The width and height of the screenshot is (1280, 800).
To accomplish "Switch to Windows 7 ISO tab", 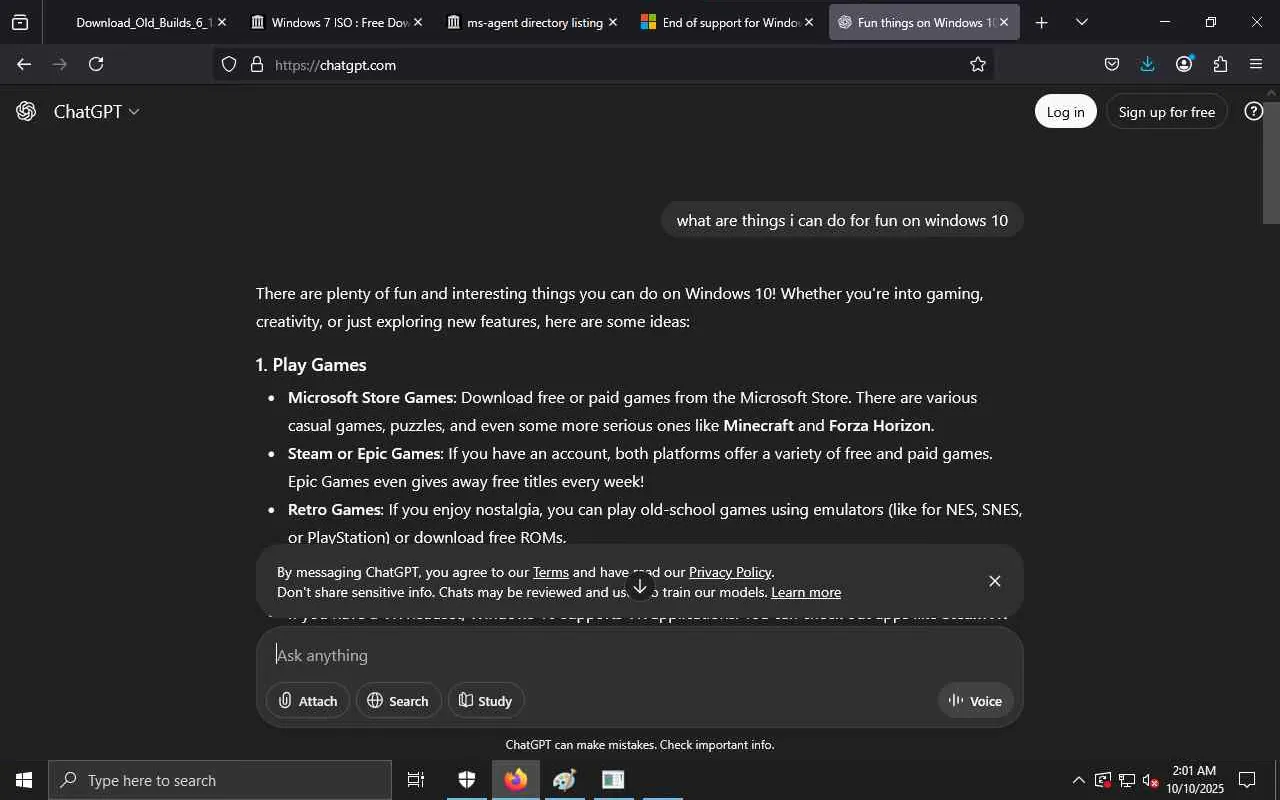I will [336, 22].
